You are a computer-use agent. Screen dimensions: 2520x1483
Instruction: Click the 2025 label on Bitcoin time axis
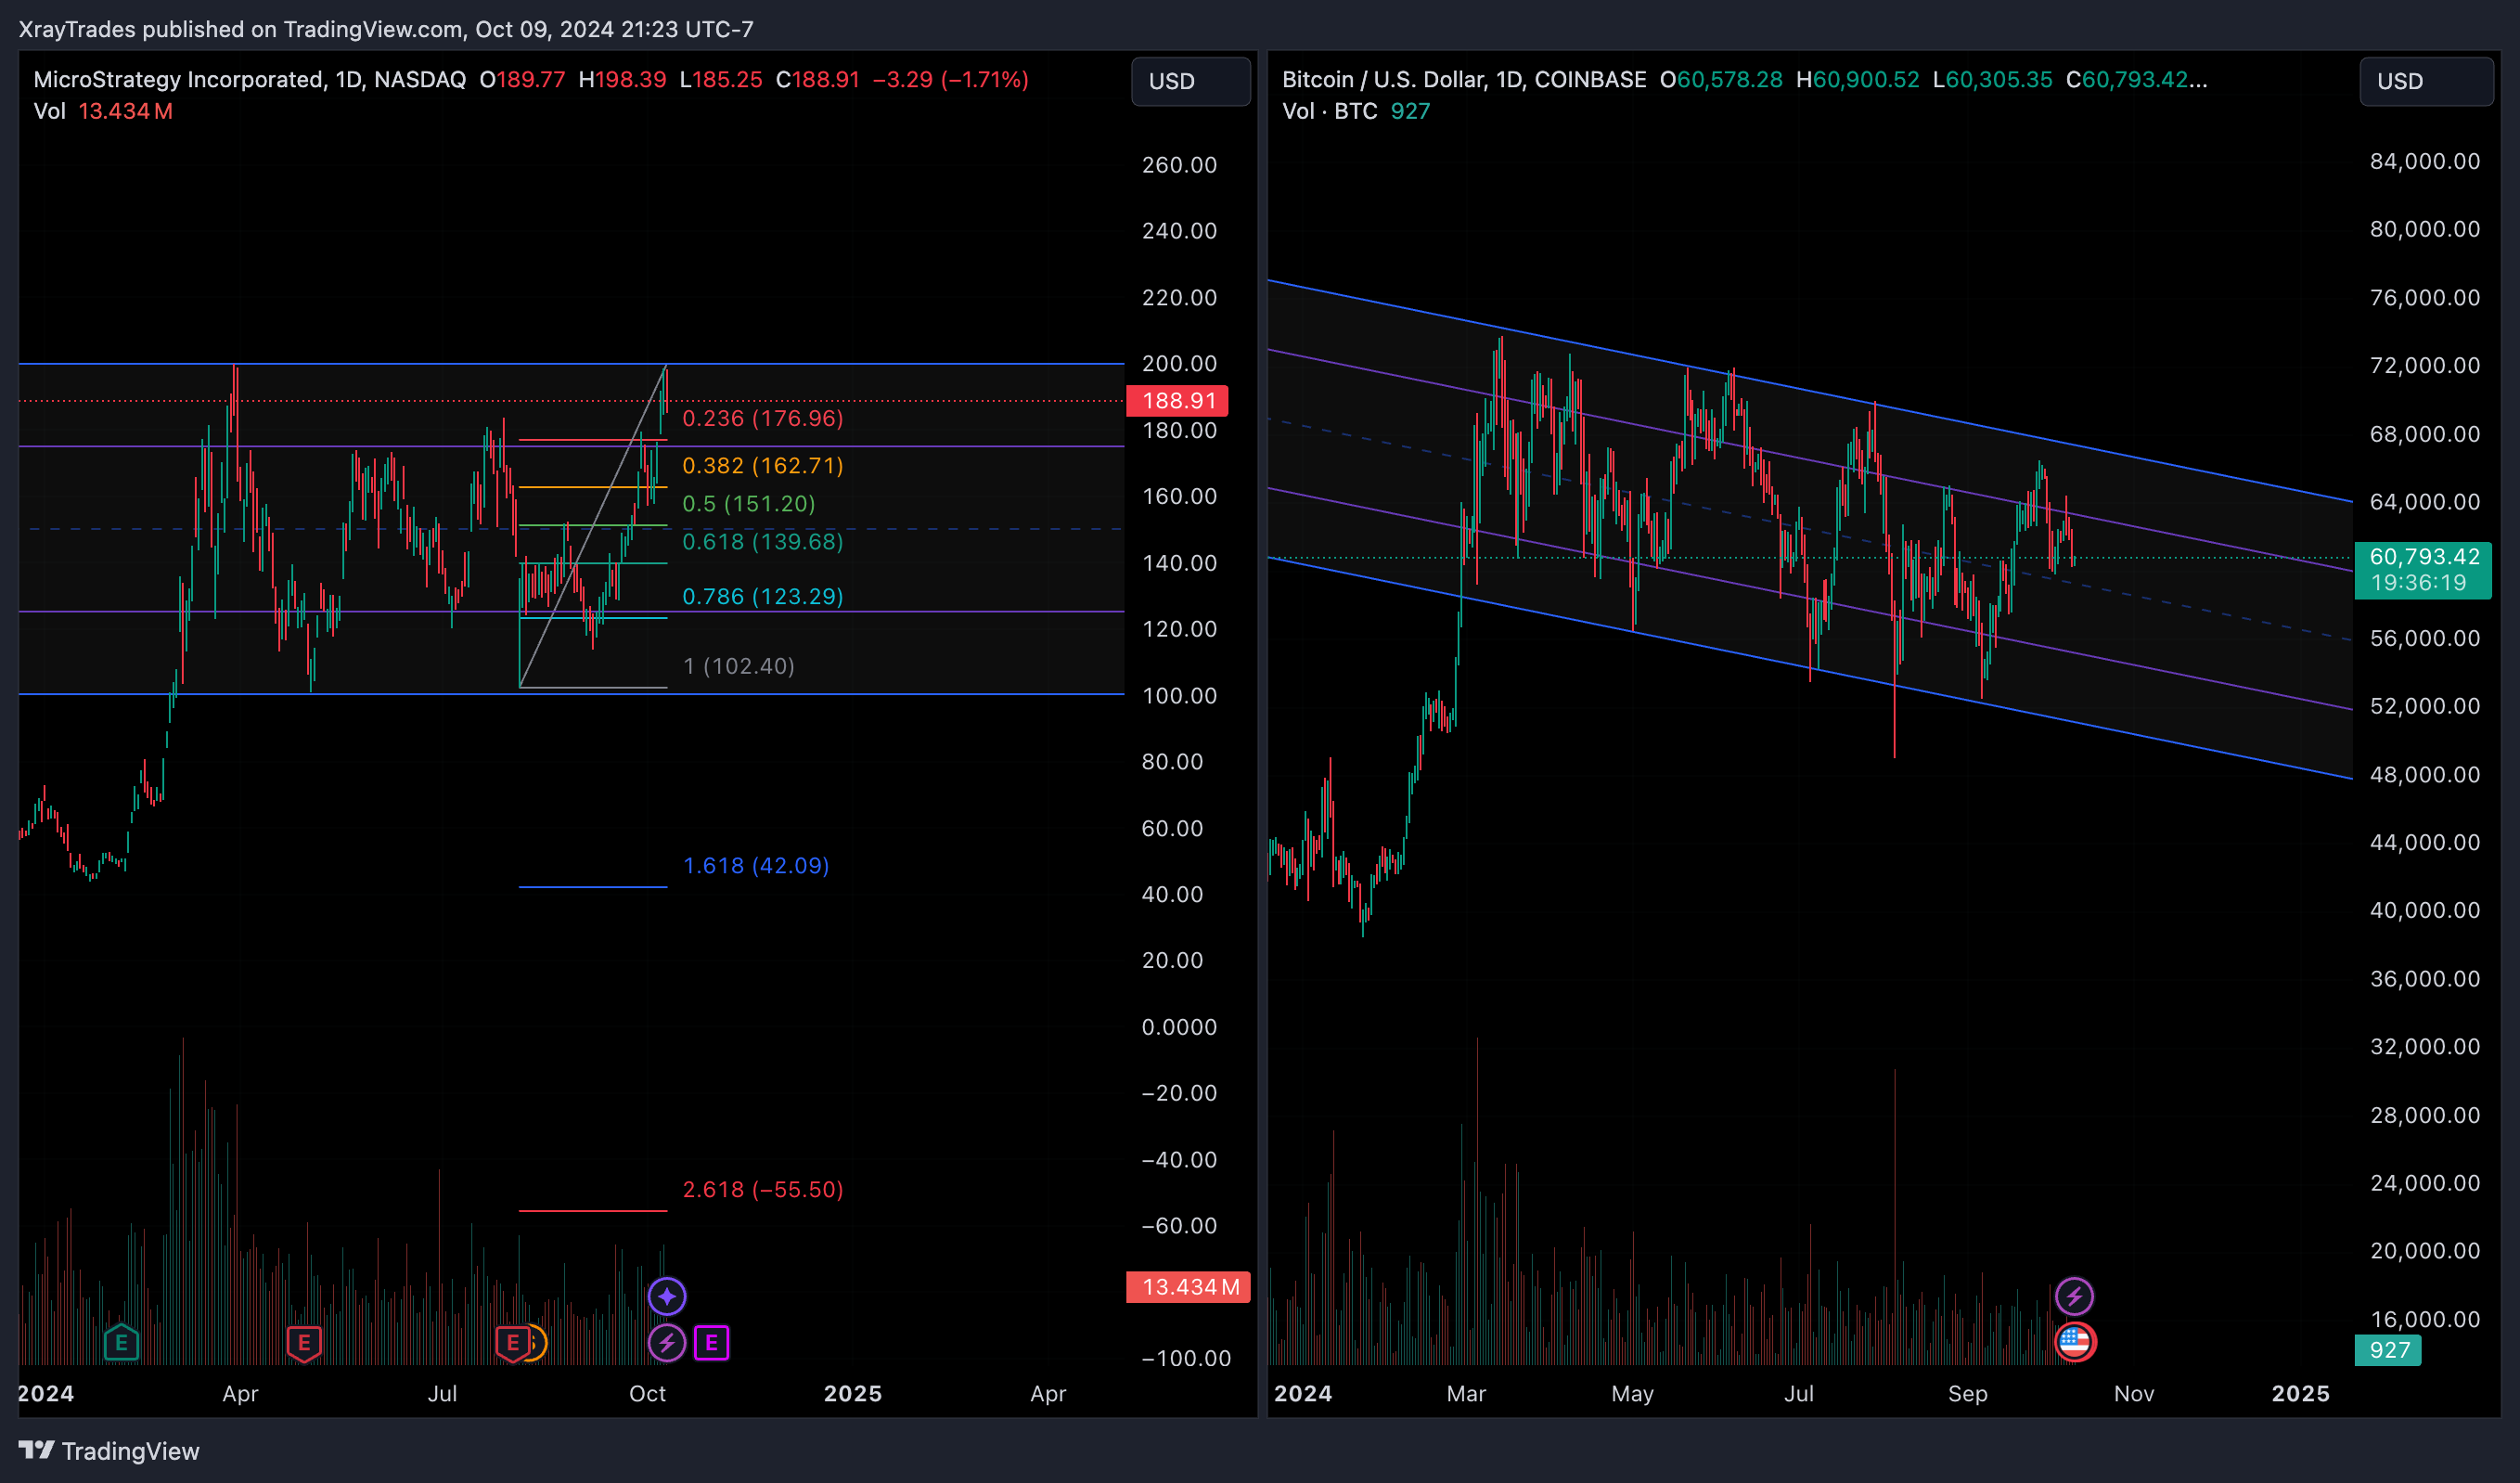click(2300, 1393)
